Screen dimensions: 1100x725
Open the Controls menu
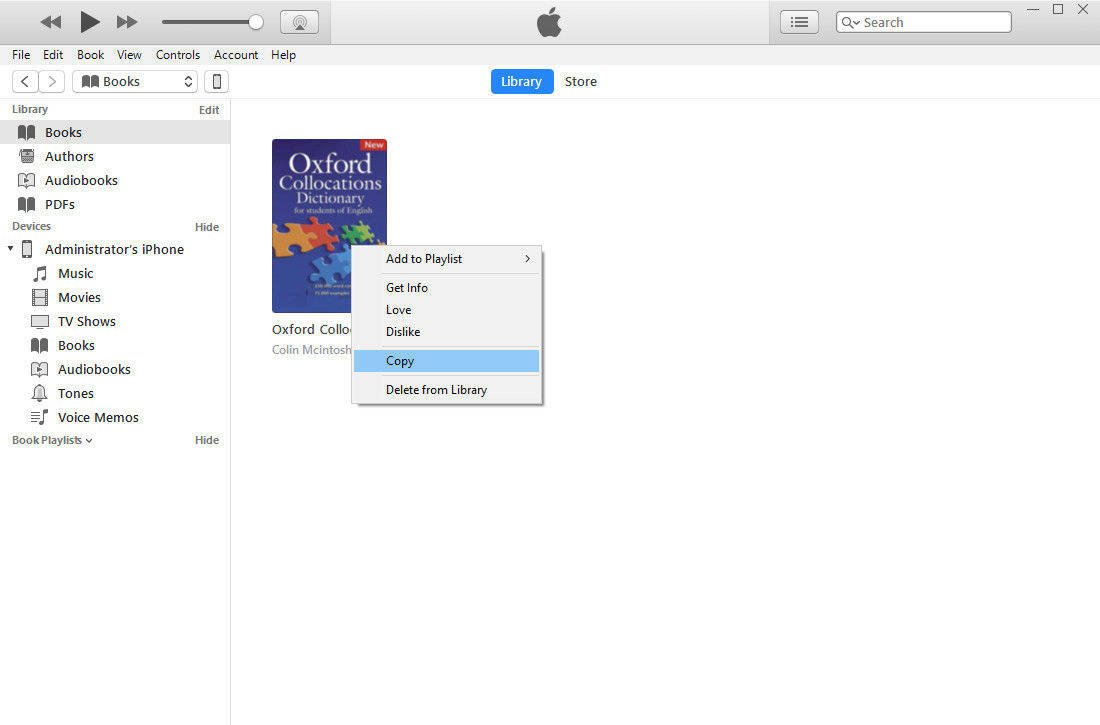[x=177, y=55]
